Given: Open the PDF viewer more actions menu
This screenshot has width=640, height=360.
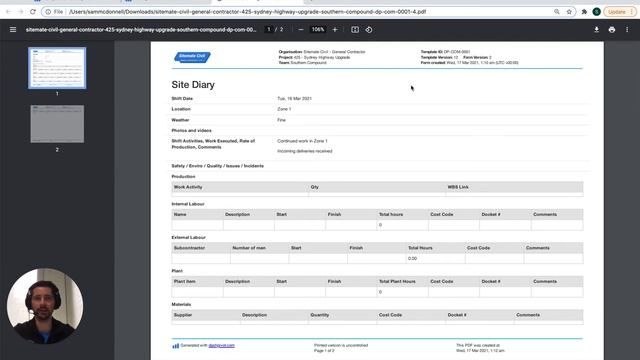Looking at the screenshot, I should click(x=627, y=29).
